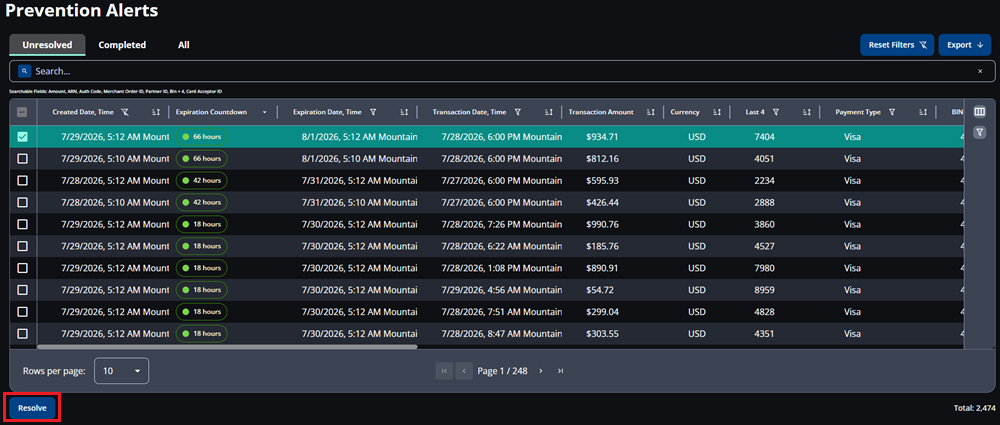The width and height of the screenshot is (1000, 425).
Task: Jump to the last page
Action: [561, 371]
